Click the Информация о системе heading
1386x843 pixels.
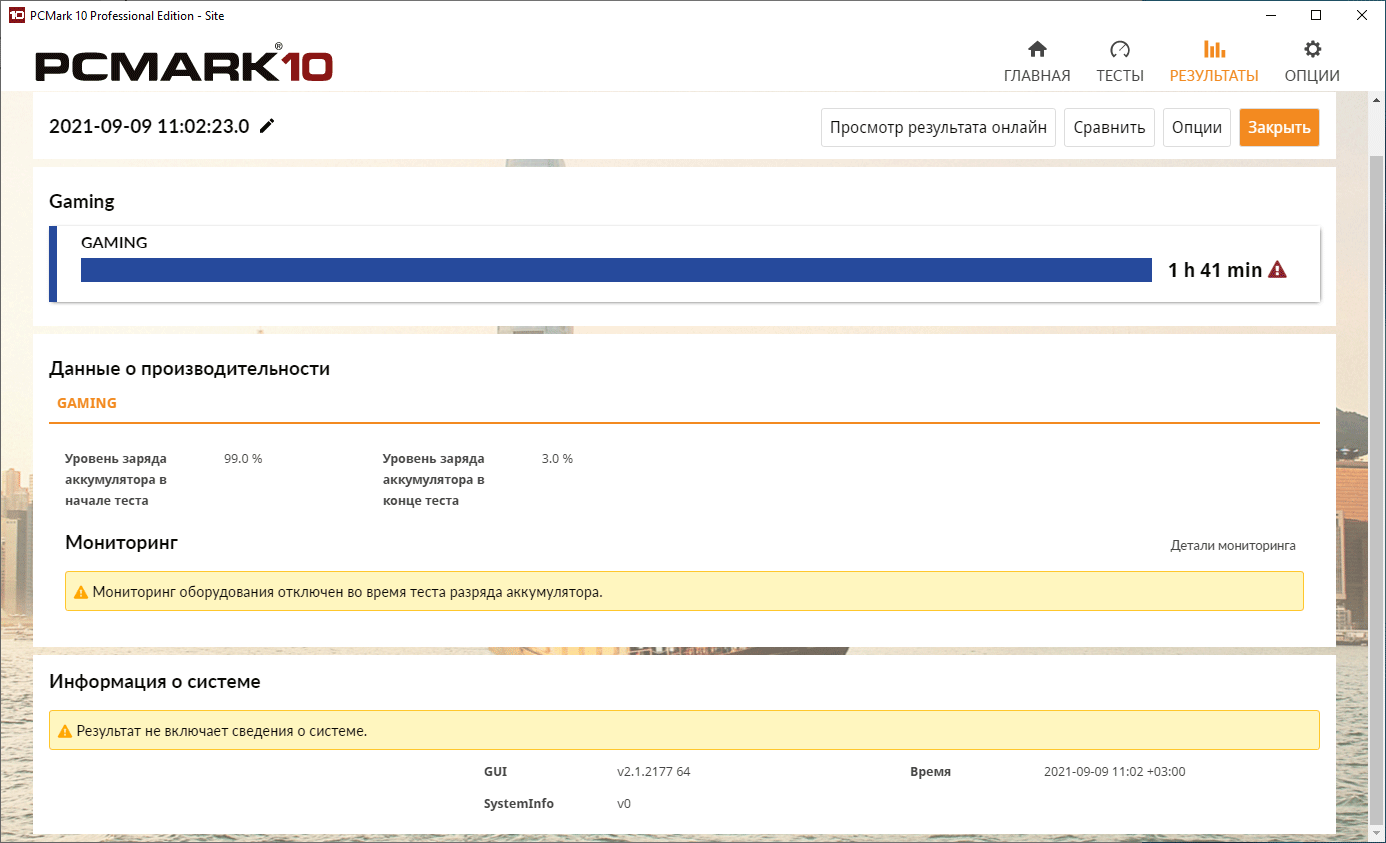tap(155, 682)
